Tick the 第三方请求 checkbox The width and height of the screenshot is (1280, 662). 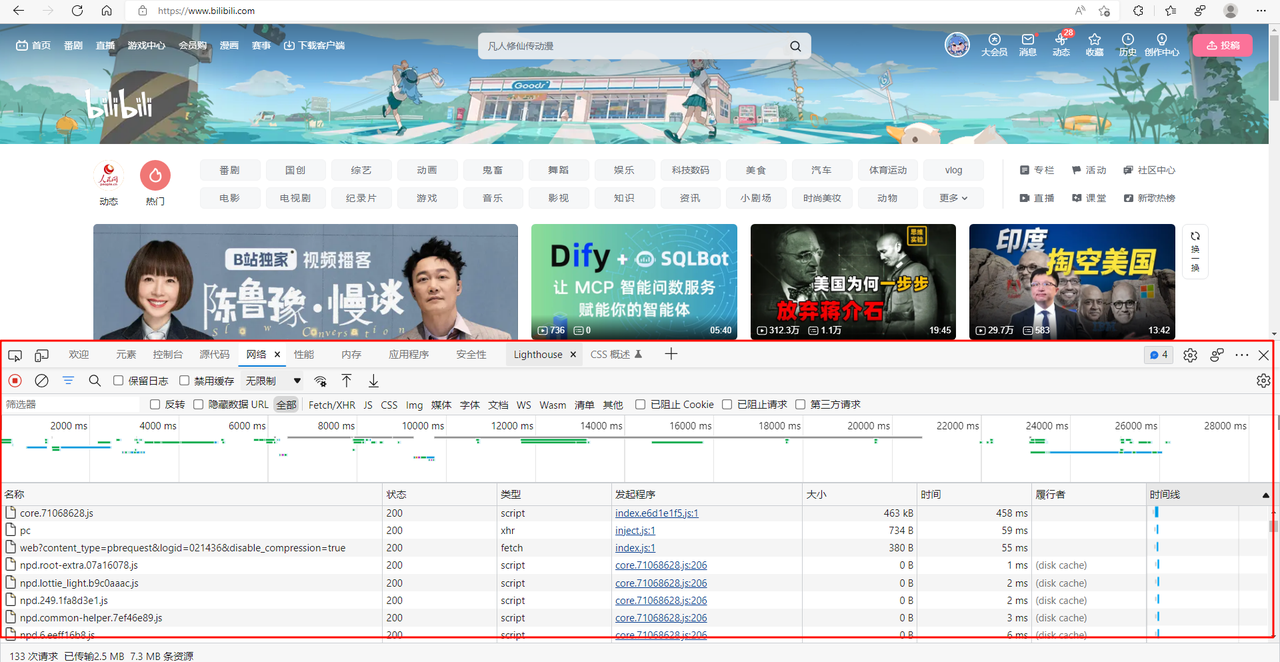801,405
